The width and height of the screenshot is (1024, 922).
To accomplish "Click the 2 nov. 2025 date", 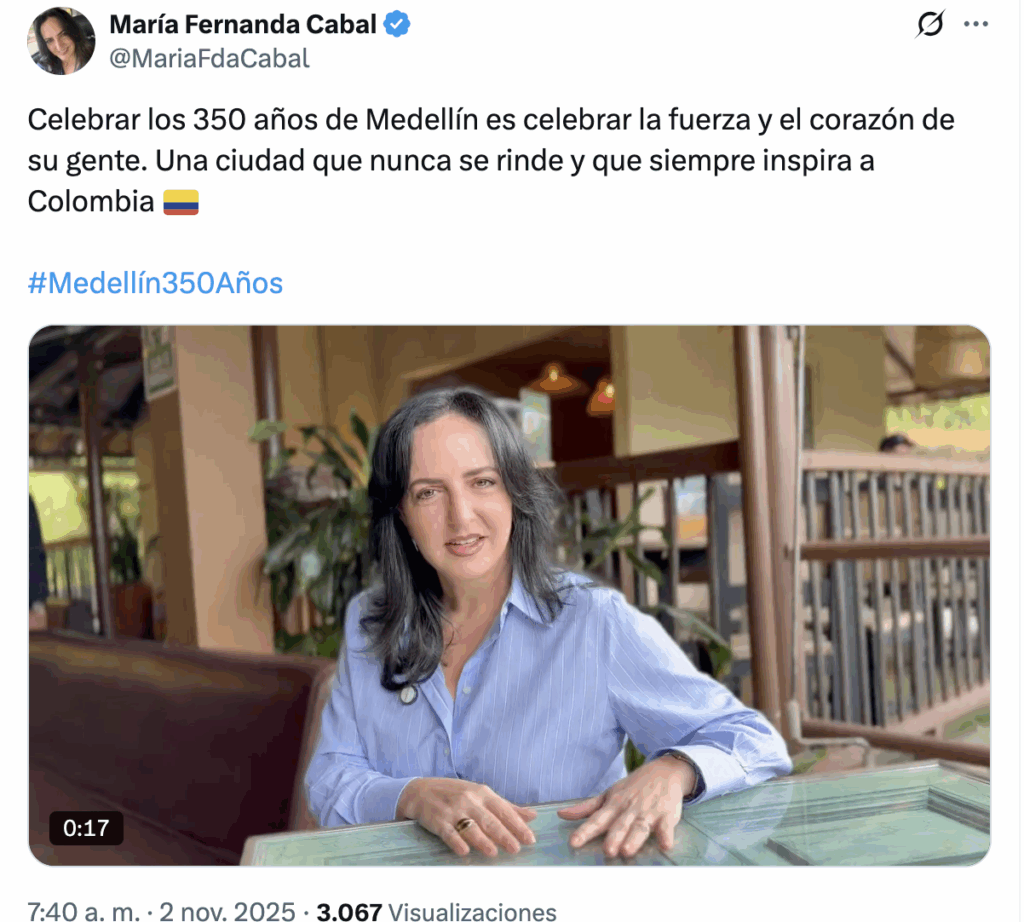I will 227,912.
